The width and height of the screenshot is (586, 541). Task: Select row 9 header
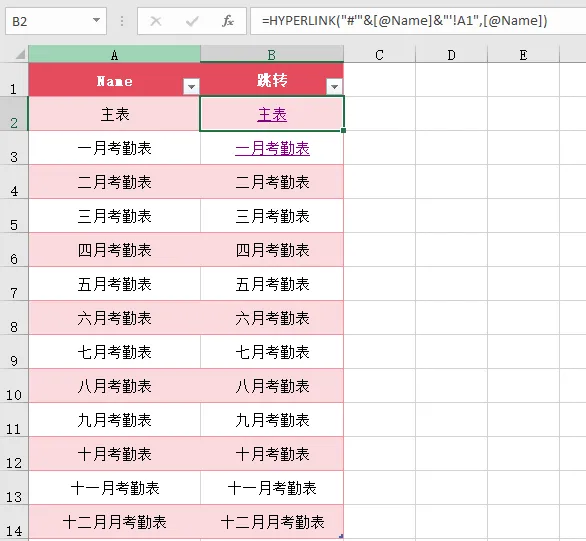click(x=14, y=352)
